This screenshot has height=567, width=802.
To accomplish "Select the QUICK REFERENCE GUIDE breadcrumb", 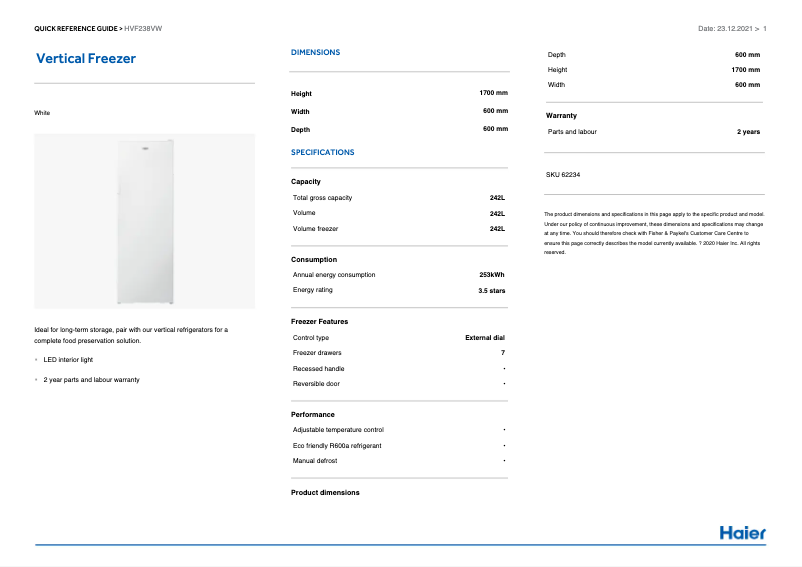I will point(77,28).
